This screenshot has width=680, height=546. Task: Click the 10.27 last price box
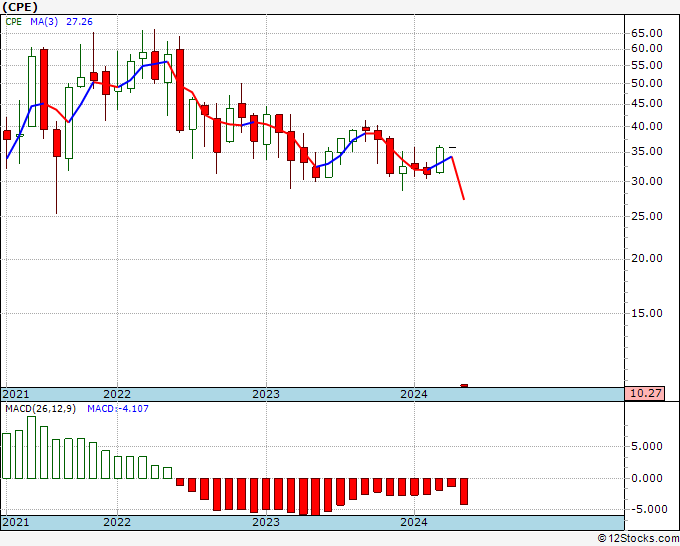click(645, 394)
